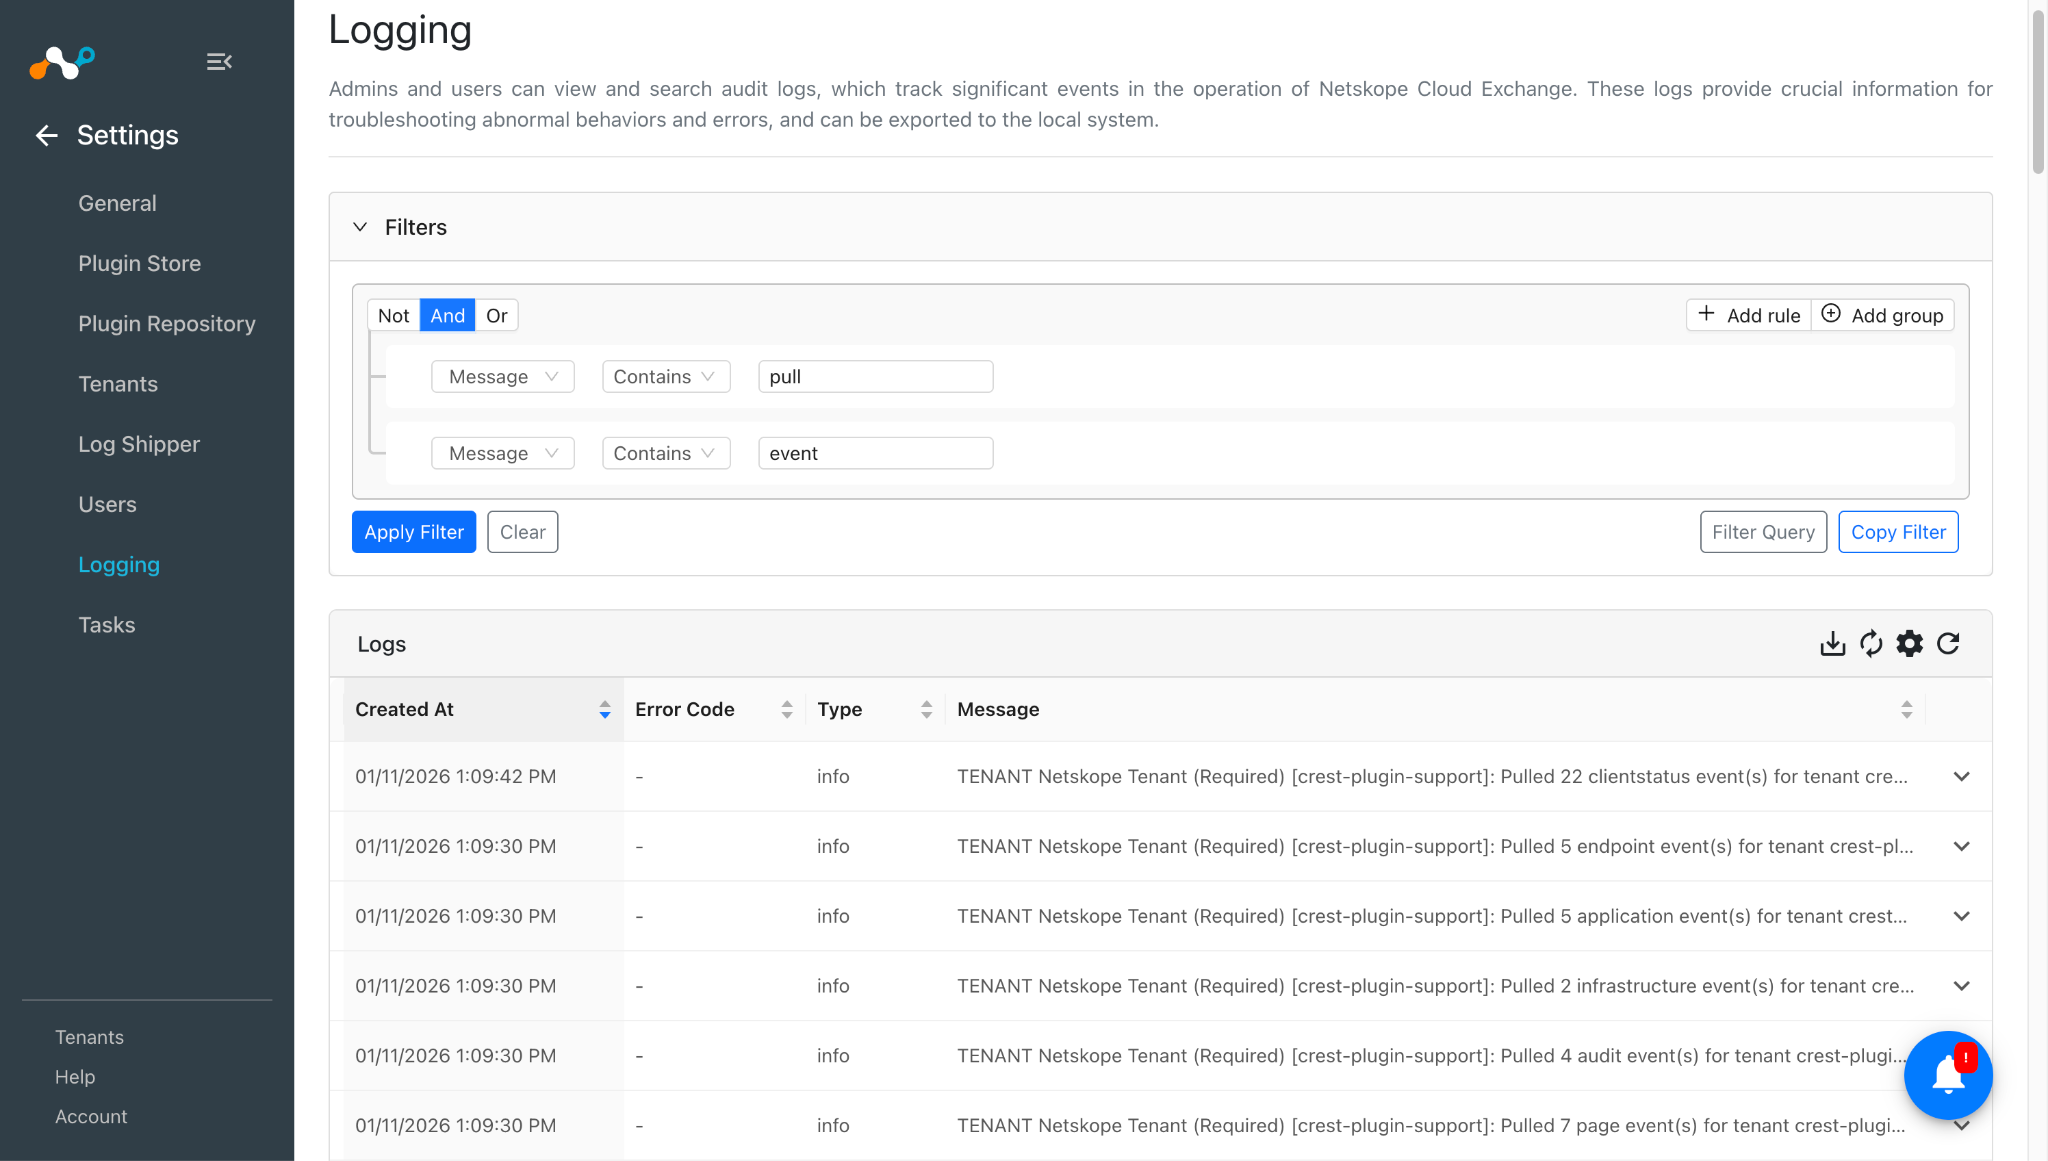This screenshot has width=2048, height=1161.
Task: Open the logs table settings gear
Action: (1910, 644)
